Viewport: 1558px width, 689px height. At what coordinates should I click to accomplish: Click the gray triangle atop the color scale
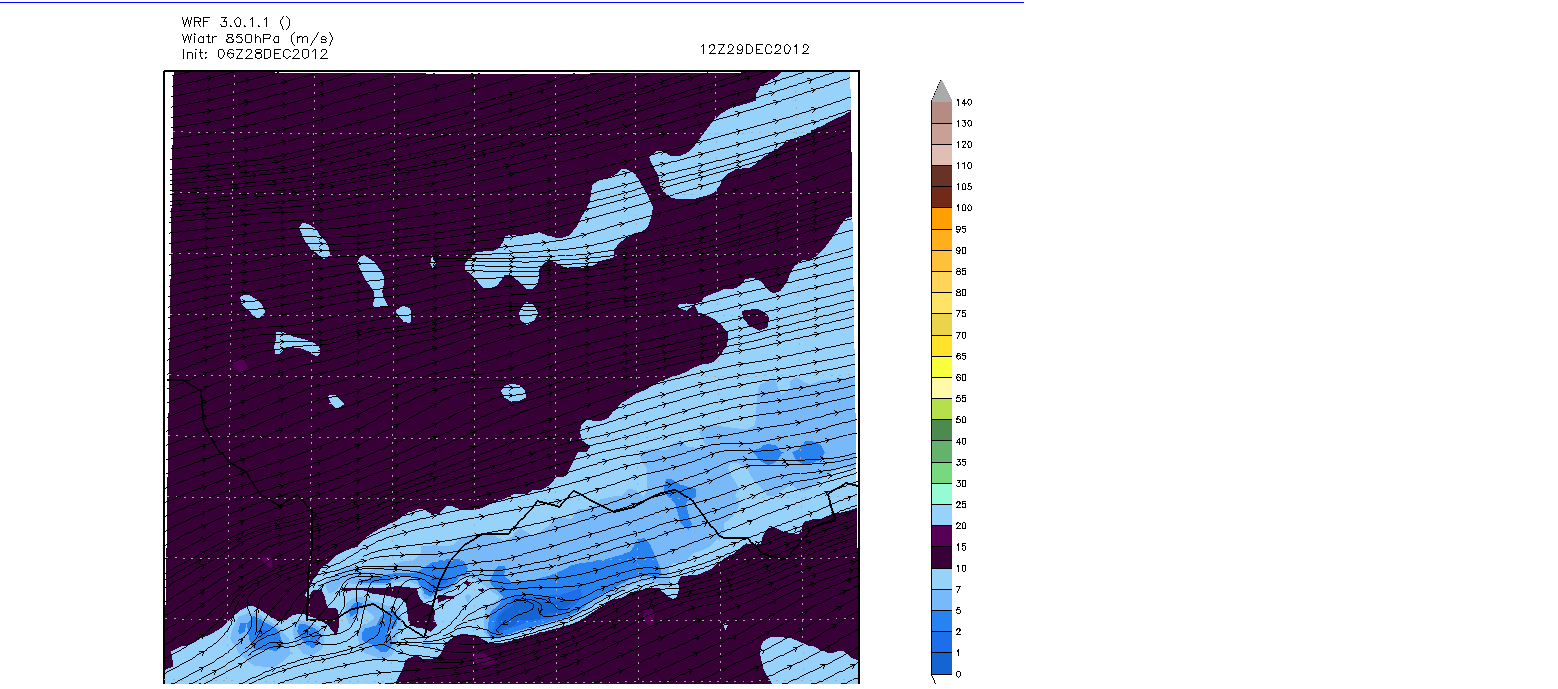941,91
